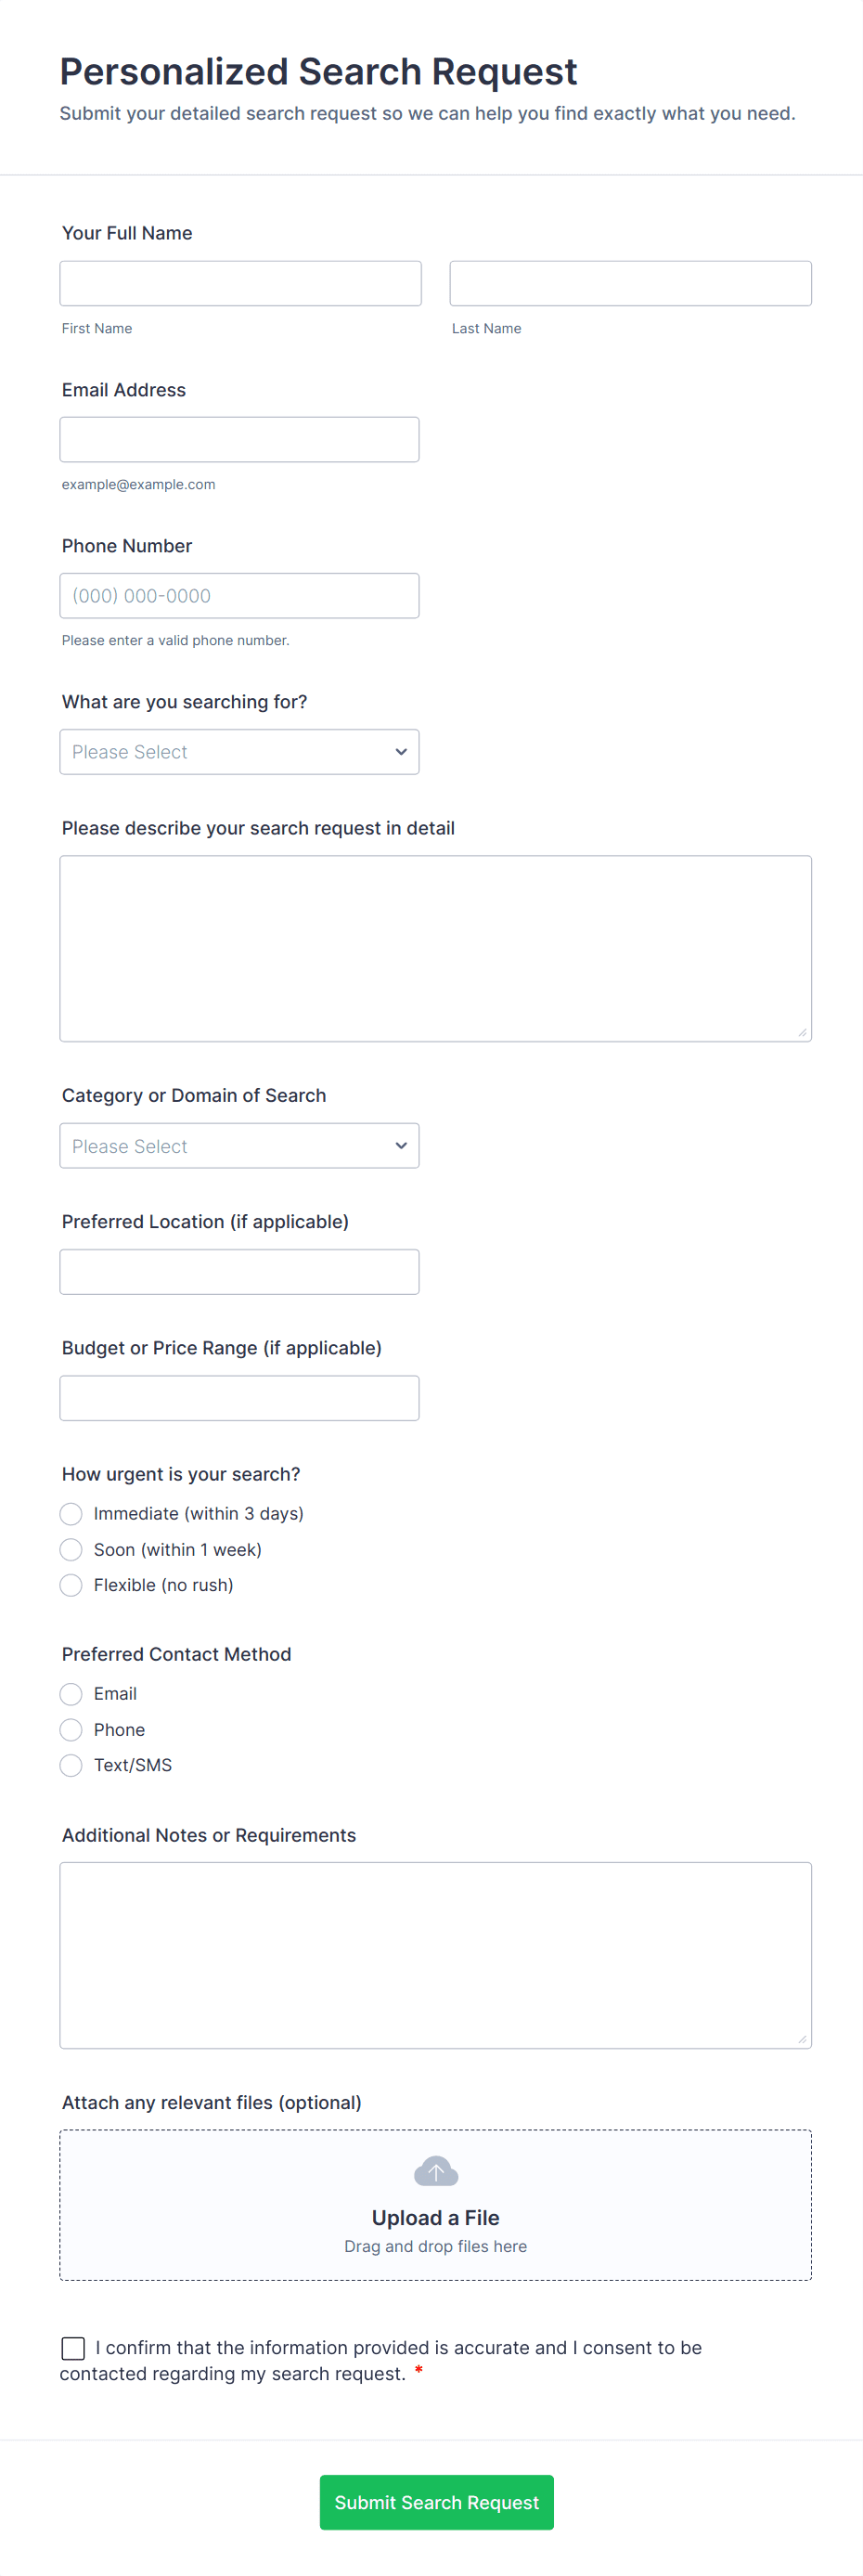Open the 'What are you searching for?' dropdown

click(239, 751)
